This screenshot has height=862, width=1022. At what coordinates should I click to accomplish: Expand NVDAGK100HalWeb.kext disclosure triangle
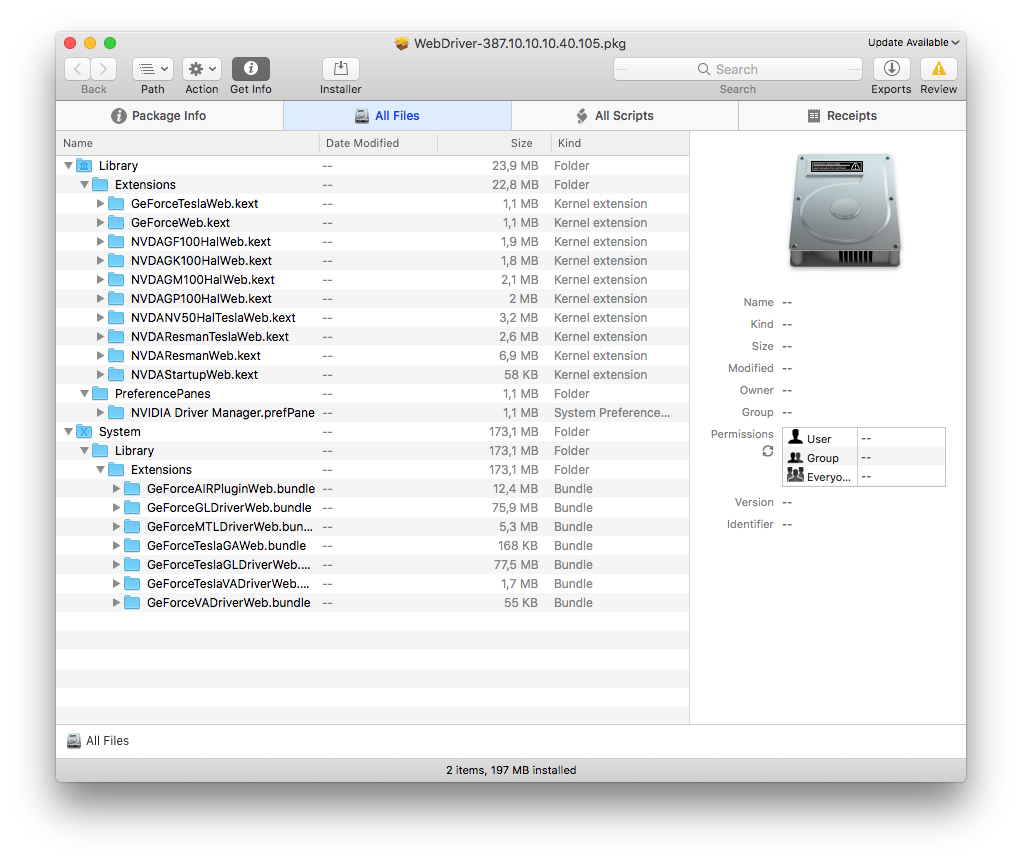100,260
